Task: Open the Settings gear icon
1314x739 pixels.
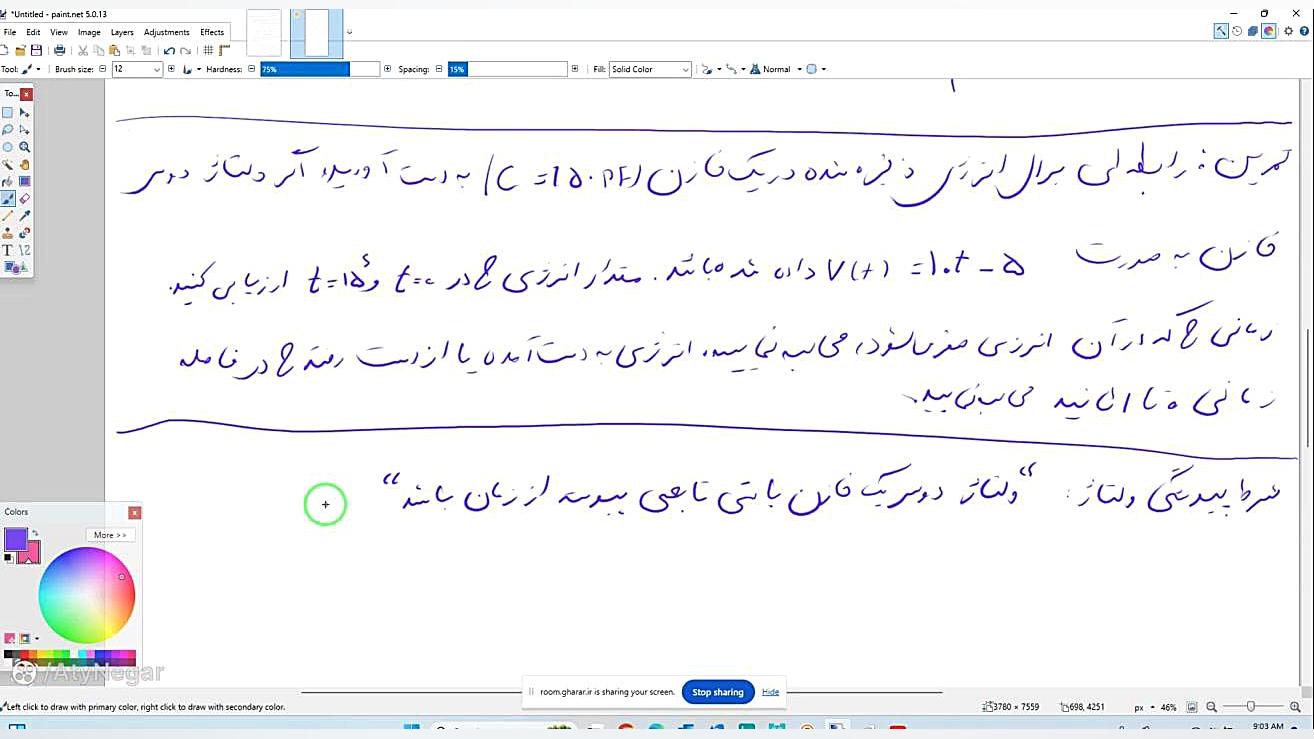Action: [1289, 31]
